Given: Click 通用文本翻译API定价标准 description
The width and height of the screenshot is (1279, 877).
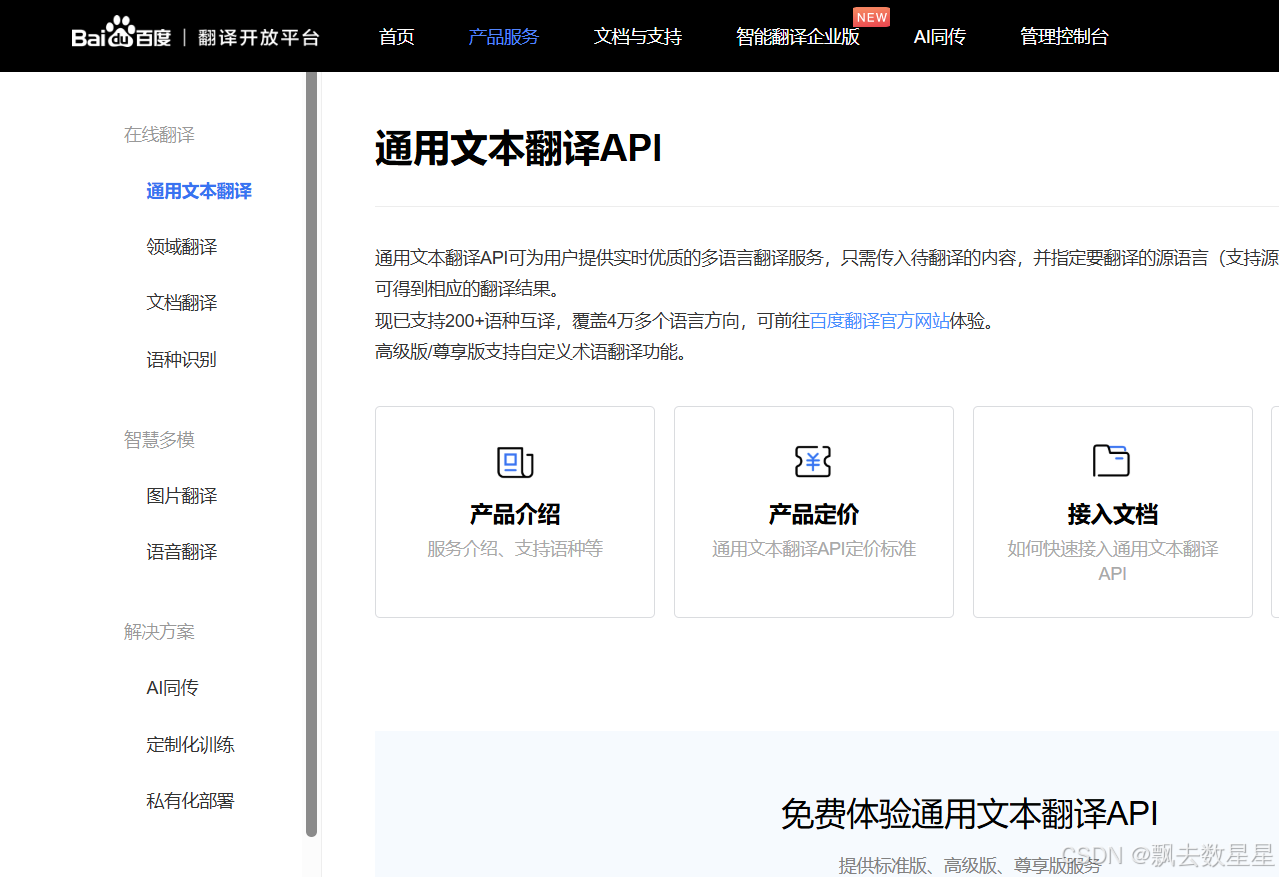Looking at the screenshot, I should 814,549.
